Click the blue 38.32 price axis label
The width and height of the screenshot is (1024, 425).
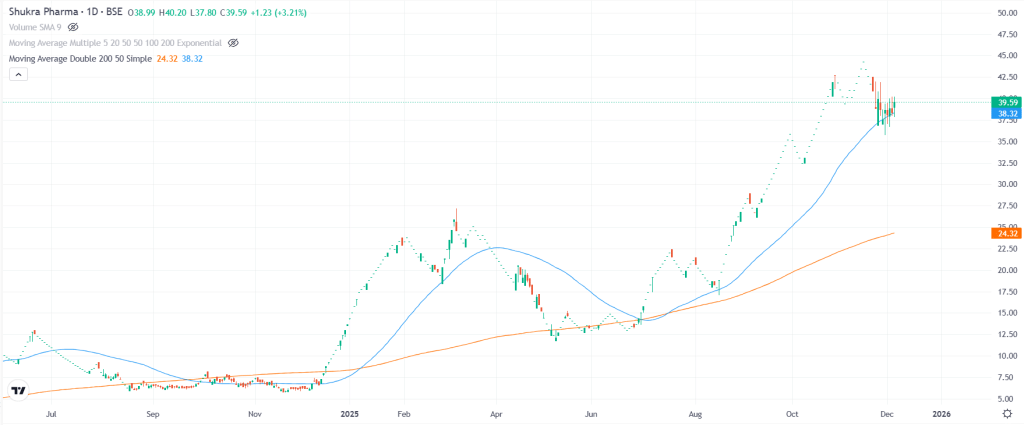(x=1003, y=114)
